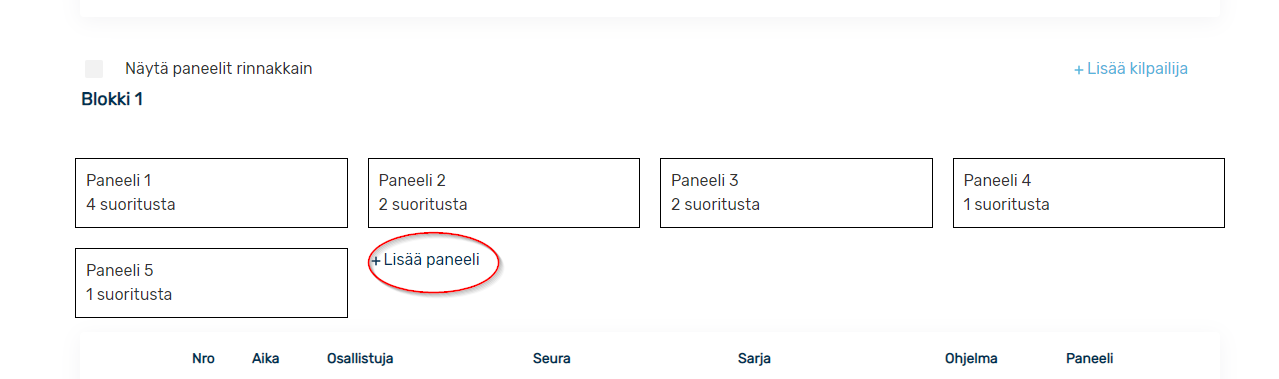1279x379 pixels.
Task: Click the Blokki 1 heading
Action: click(112, 100)
